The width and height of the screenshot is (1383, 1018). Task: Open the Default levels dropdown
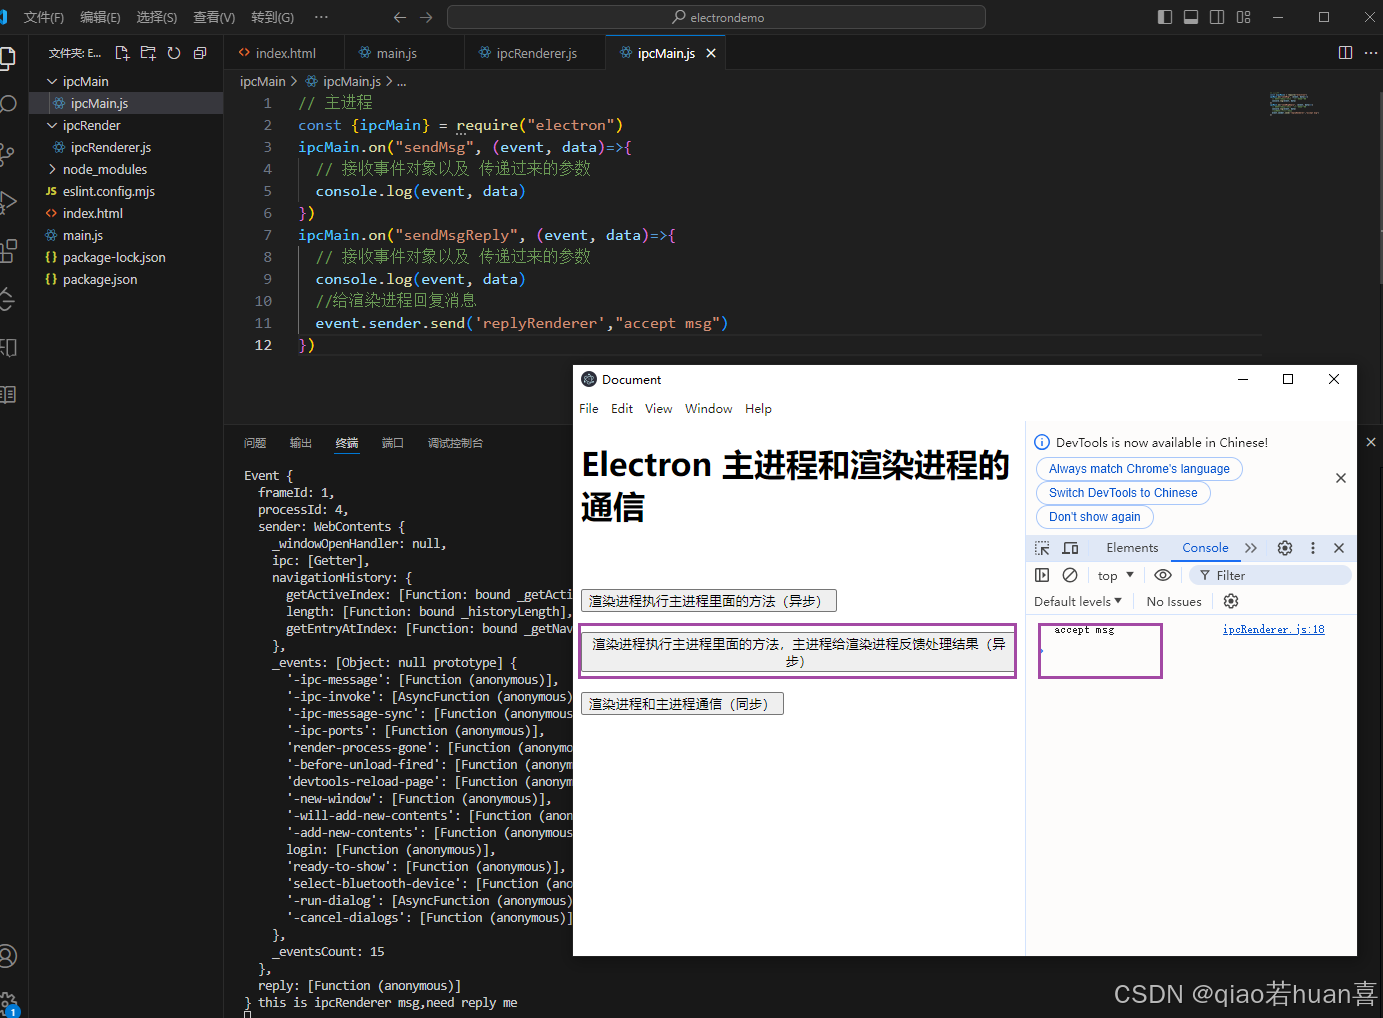[x=1078, y=601]
